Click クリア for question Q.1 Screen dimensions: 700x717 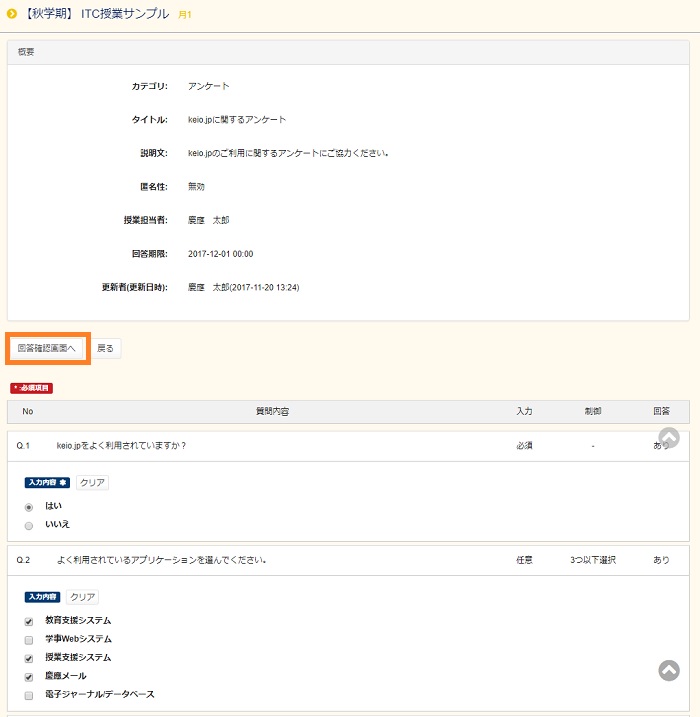click(92, 483)
